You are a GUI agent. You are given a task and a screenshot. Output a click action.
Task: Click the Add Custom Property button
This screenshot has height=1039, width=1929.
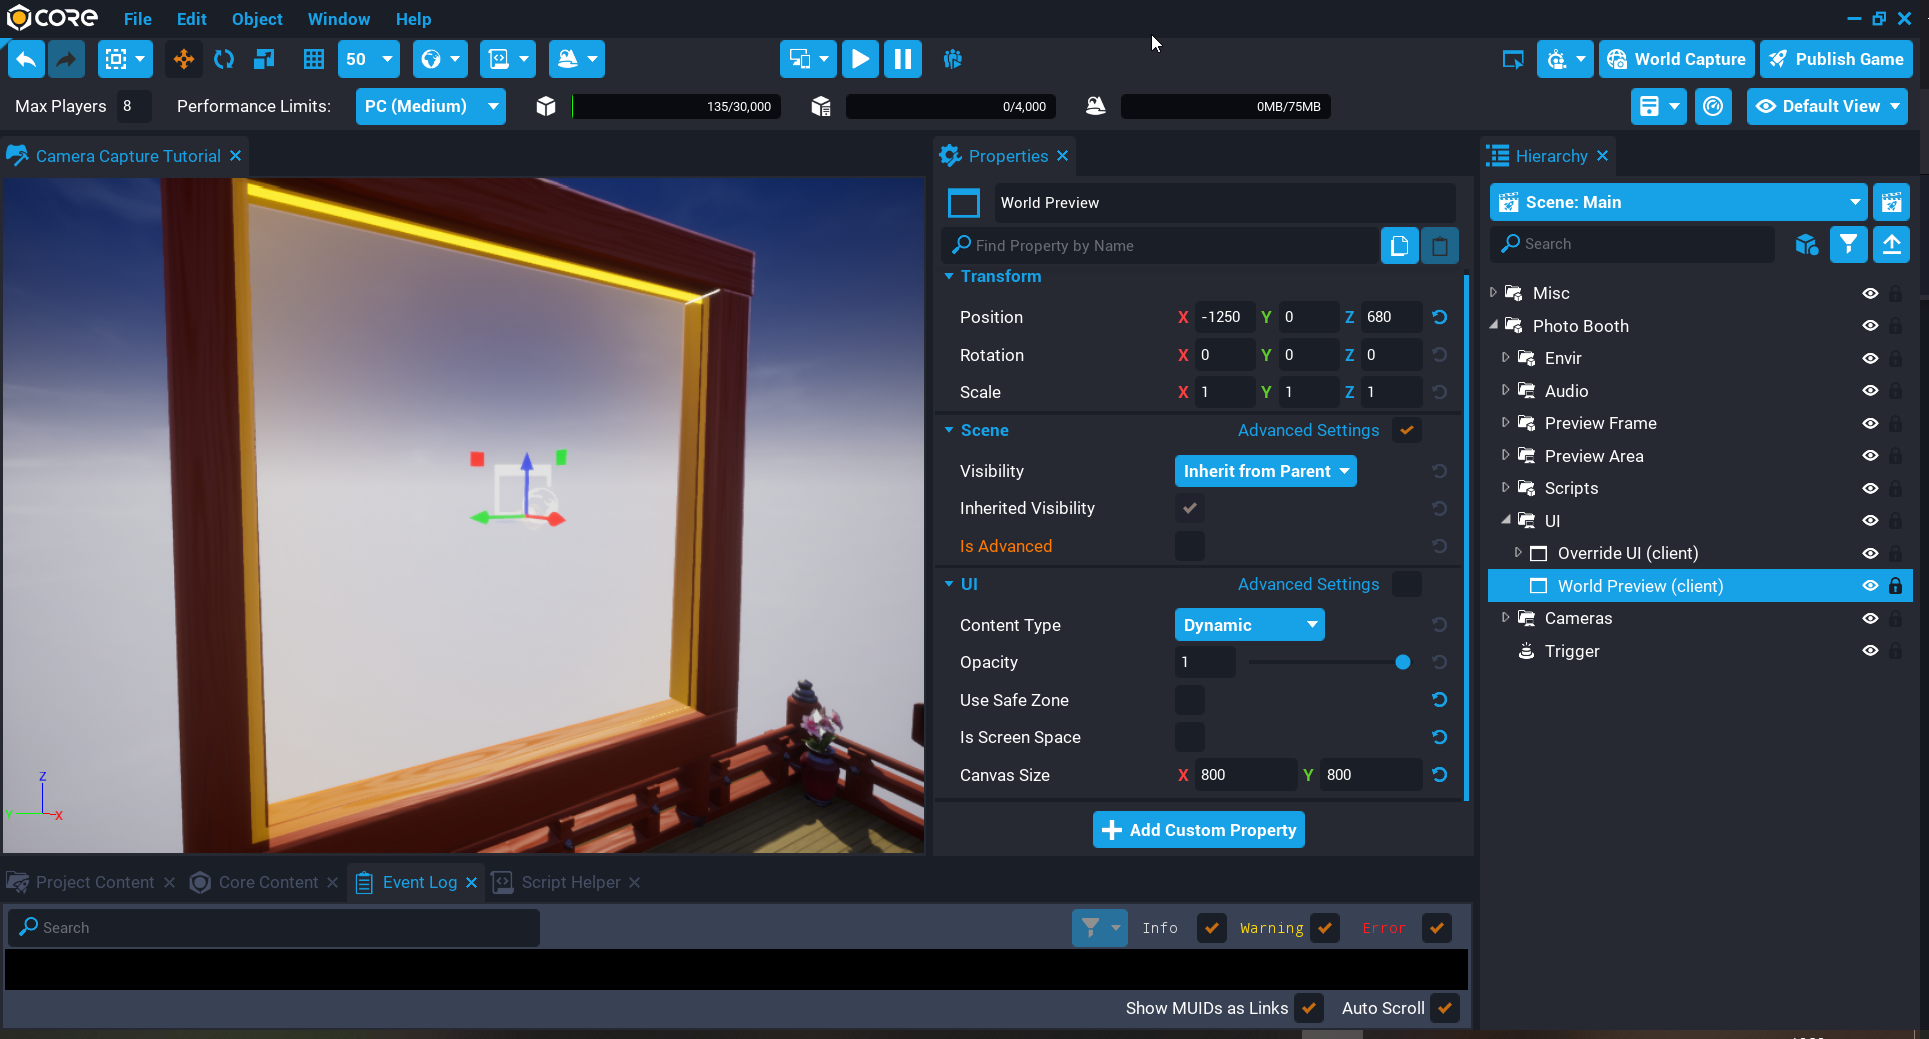(1198, 829)
